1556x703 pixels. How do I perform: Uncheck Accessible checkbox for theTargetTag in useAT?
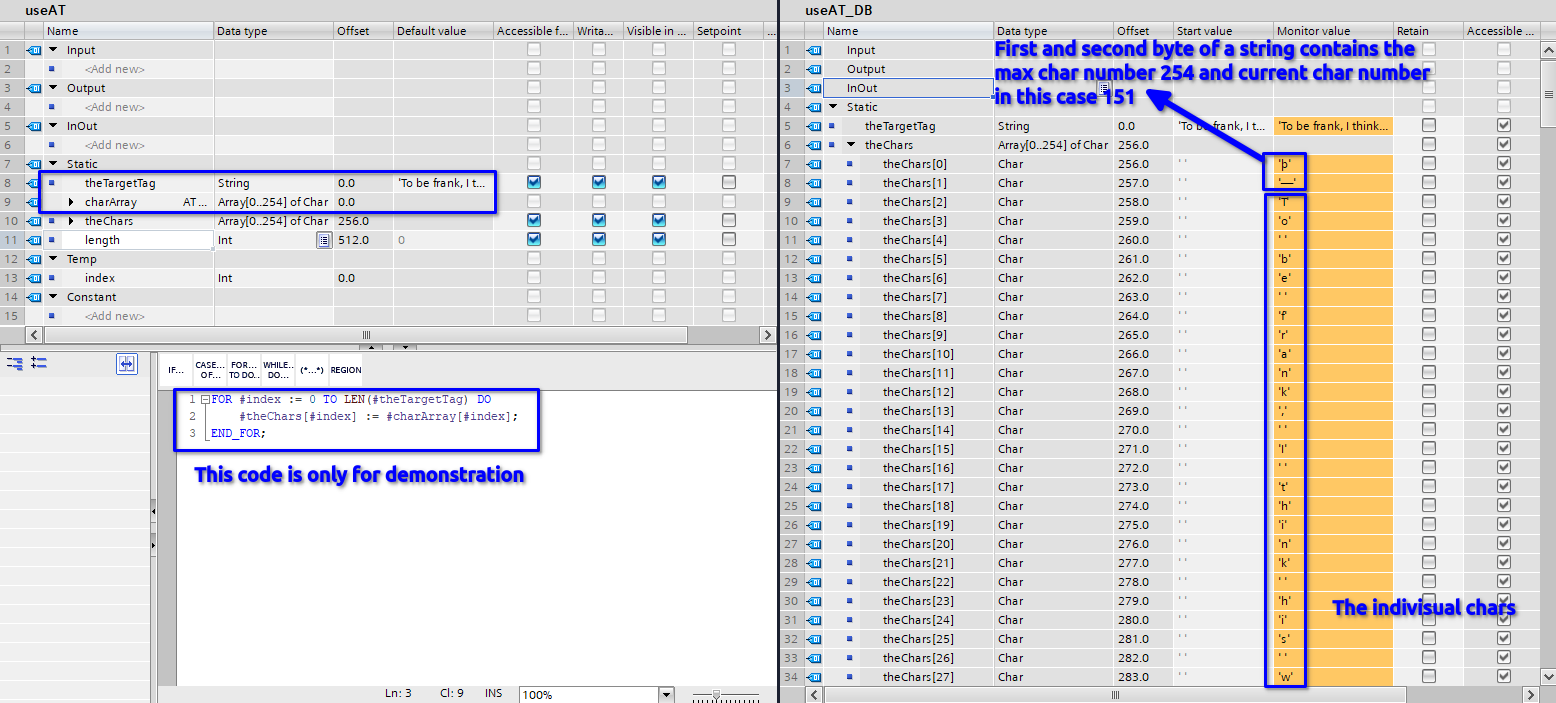pos(534,183)
